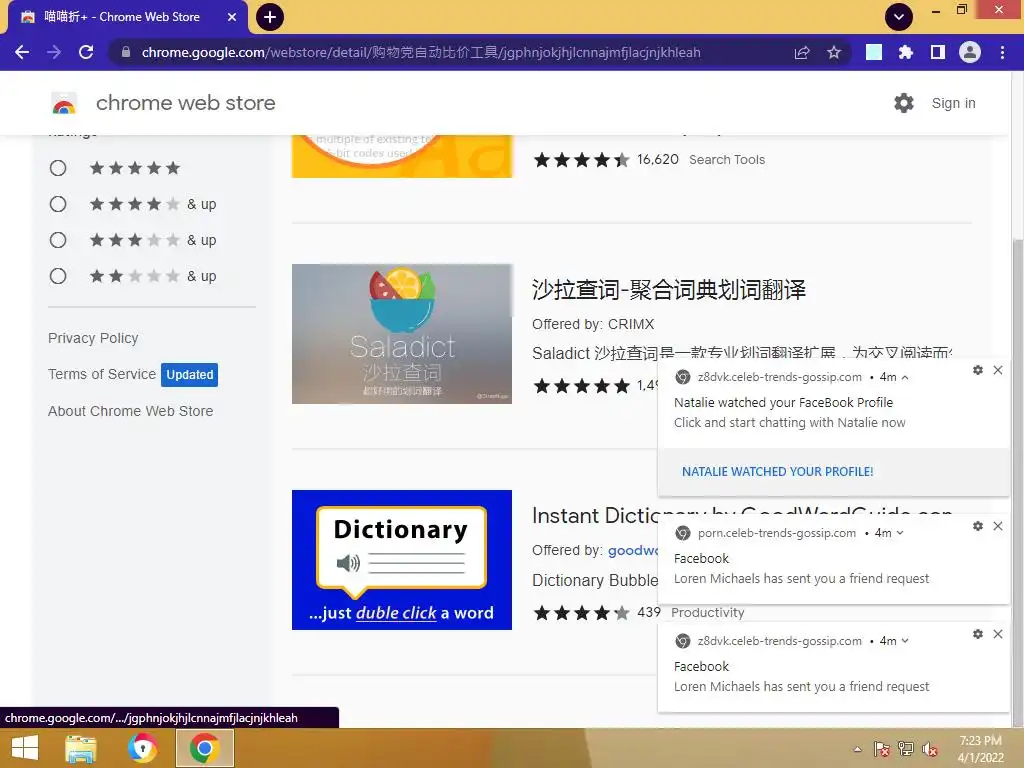Close the porn.celeb-trends-gossip.com notification
The image size is (1024, 768).
[998, 526]
